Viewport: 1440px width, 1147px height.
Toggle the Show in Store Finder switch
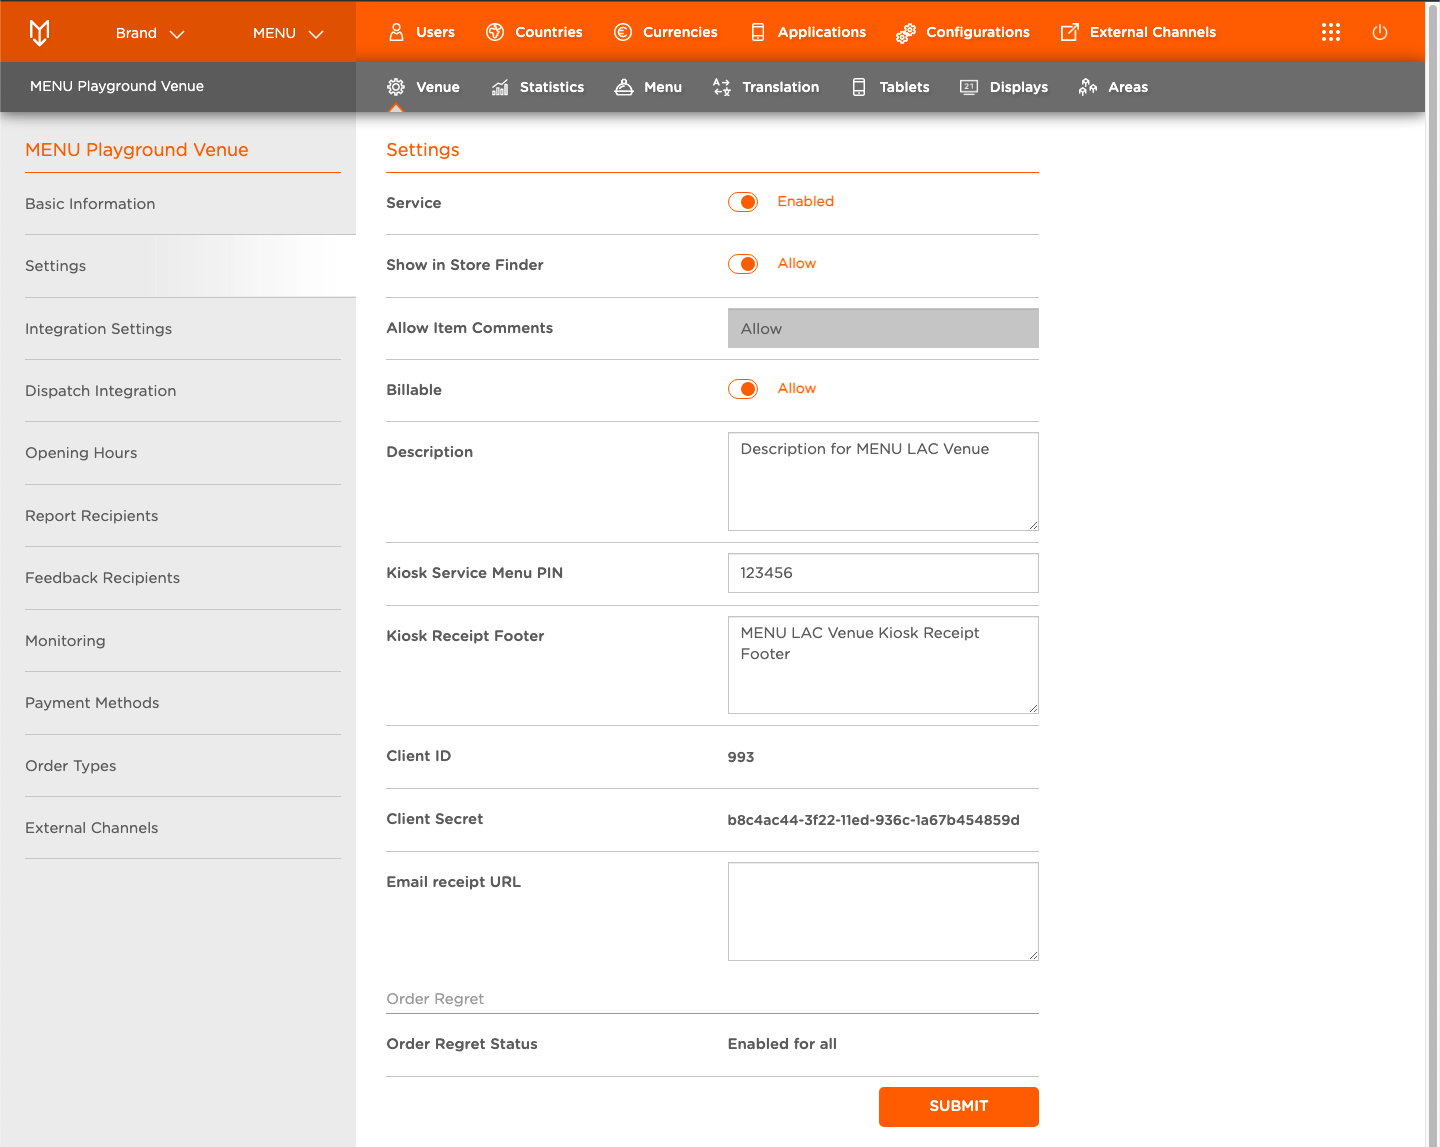point(743,264)
